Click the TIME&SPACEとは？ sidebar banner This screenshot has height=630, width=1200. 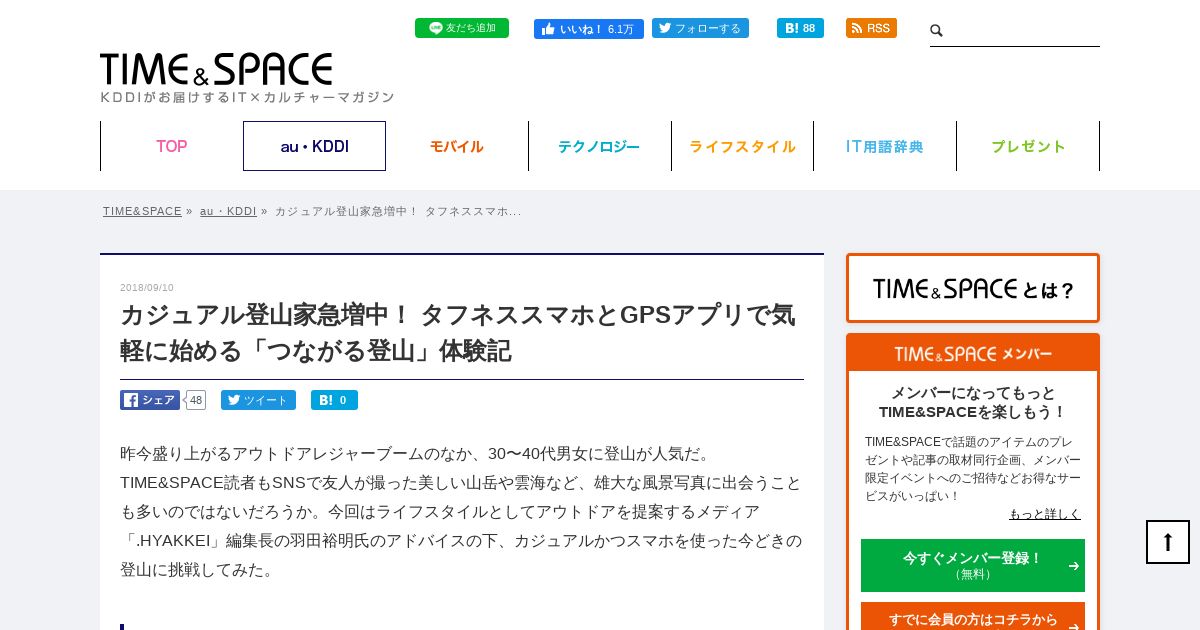click(x=973, y=288)
